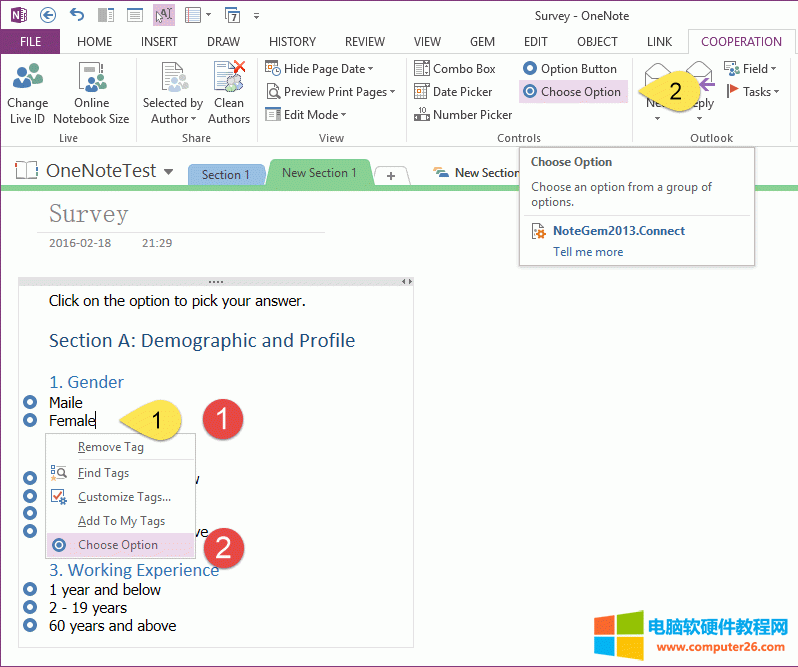Select the 2 - 19 years radio button

pos(30,607)
